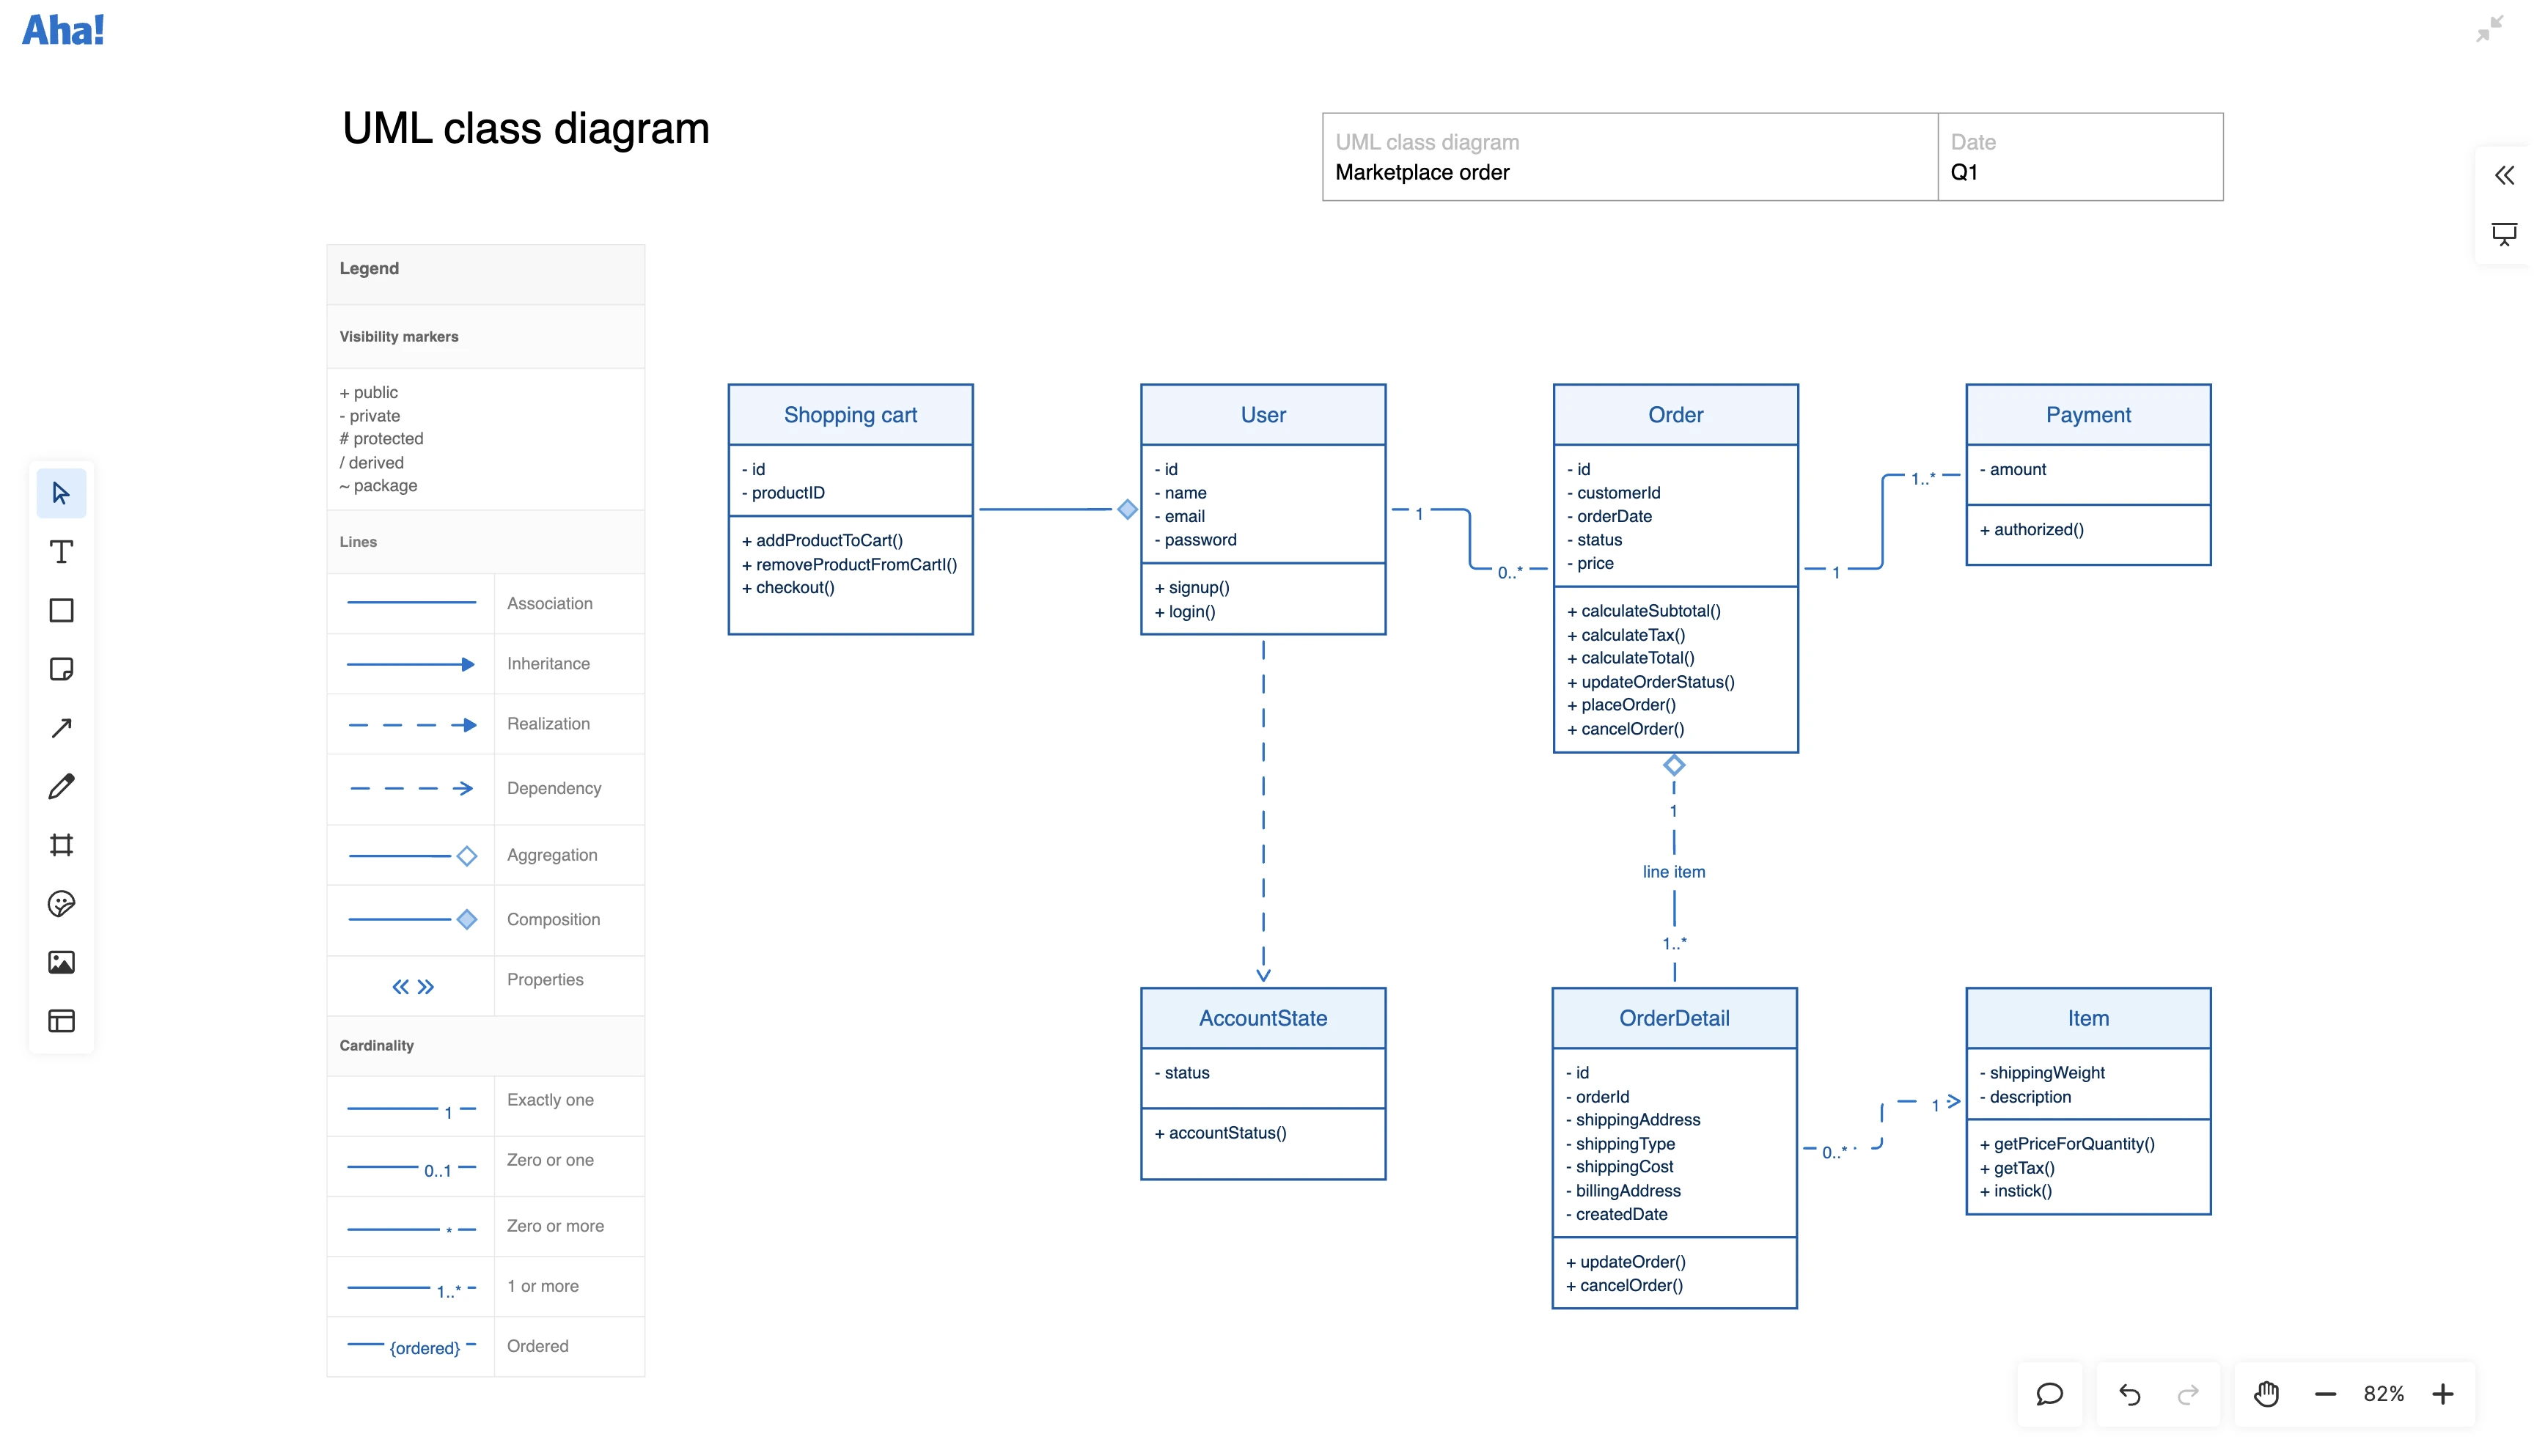Screen dimensions: 2534x1456
Task: Select the pen drawing tool
Action: coord(61,786)
